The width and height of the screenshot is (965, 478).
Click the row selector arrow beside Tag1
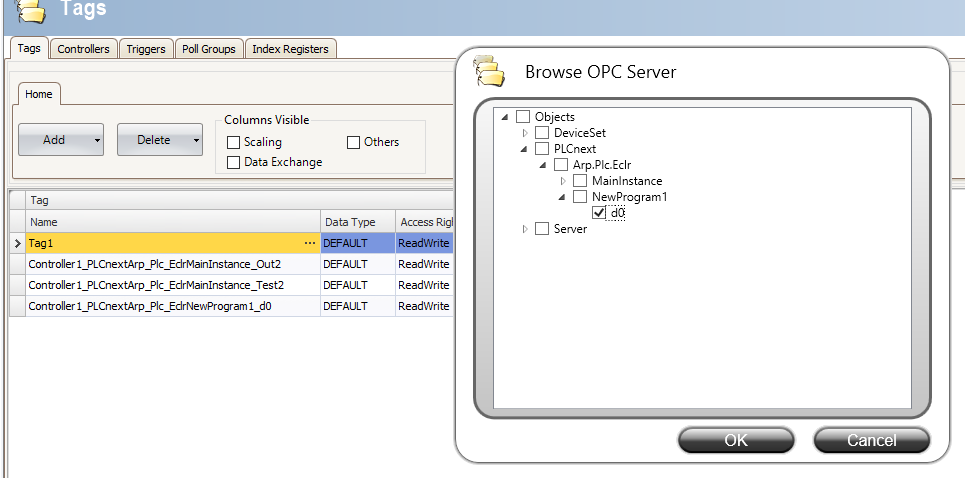[17, 243]
